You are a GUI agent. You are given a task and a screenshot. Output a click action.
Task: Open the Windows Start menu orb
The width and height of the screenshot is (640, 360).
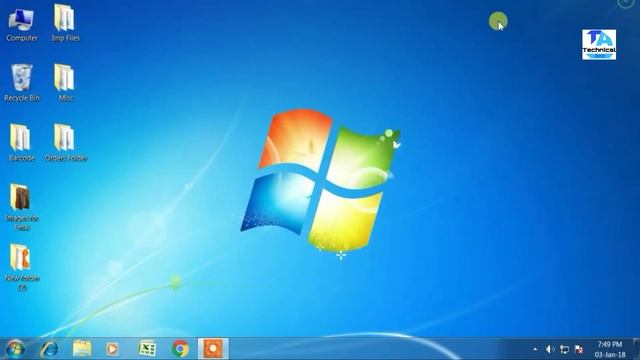pyautogui.click(x=16, y=349)
